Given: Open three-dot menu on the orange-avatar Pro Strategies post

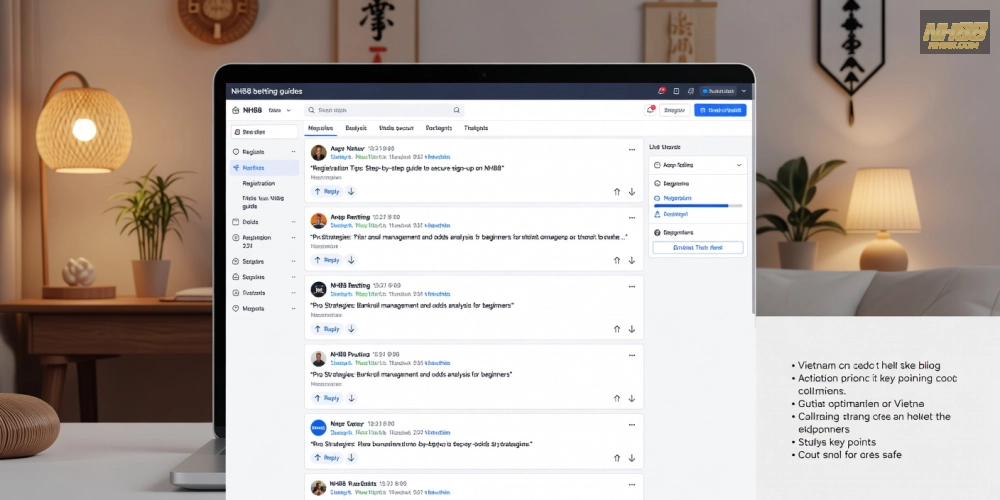Looking at the screenshot, I should (632, 218).
